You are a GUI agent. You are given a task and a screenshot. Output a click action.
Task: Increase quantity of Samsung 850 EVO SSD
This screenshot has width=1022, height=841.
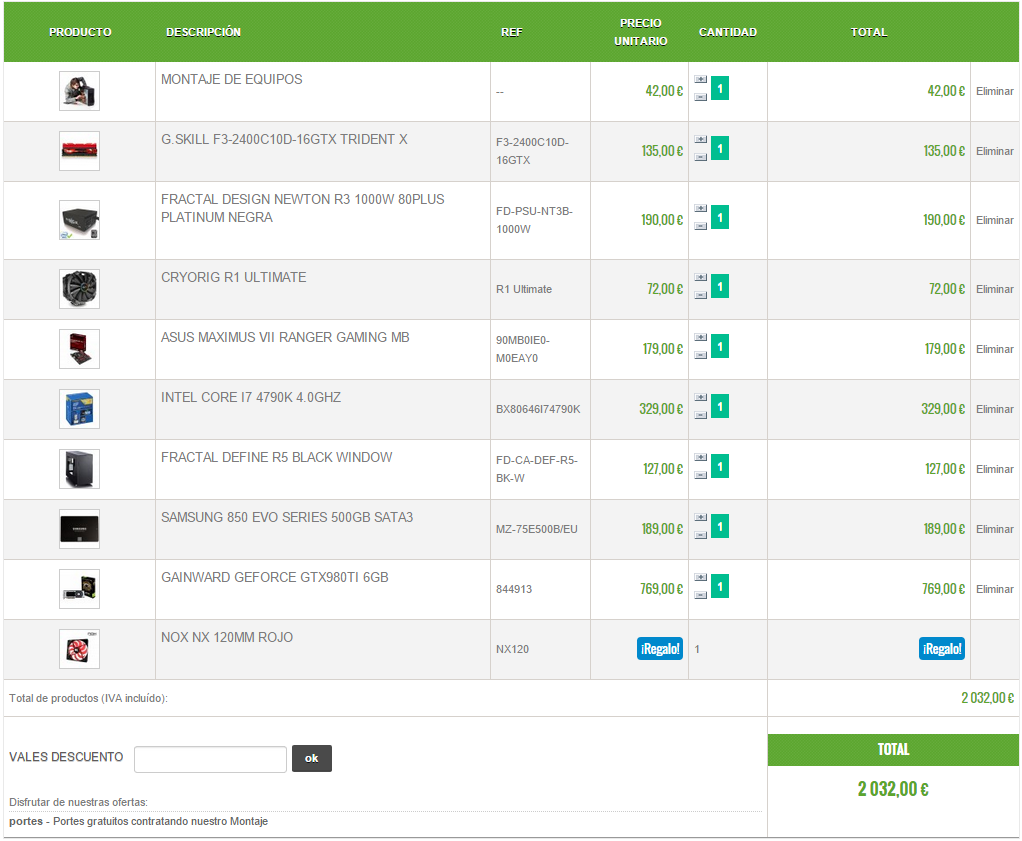point(701,518)
